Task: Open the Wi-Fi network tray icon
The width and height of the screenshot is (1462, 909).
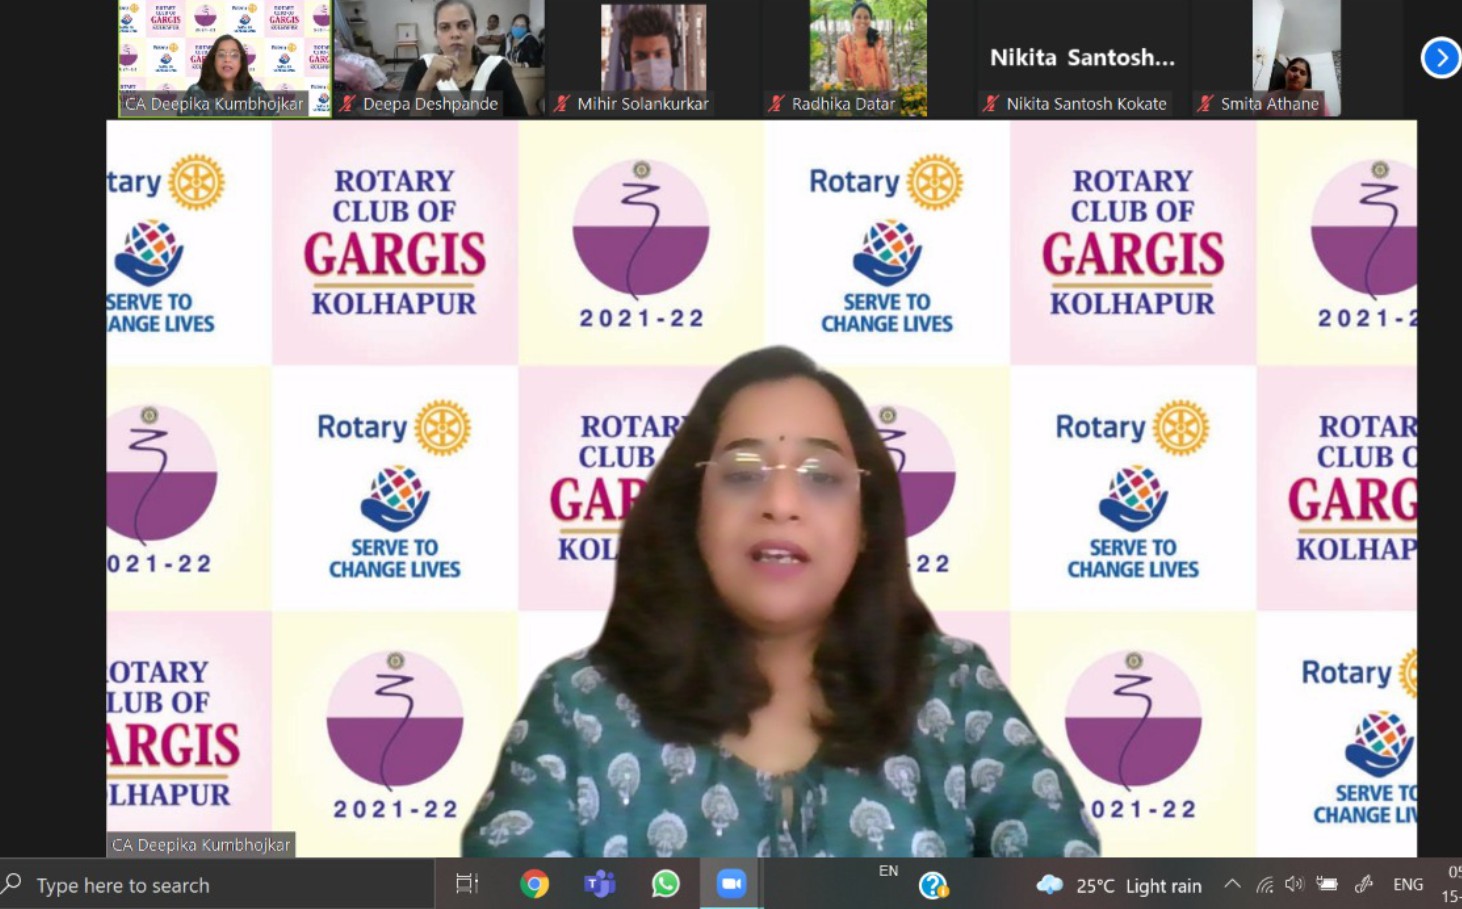Action: point(1265,885)
